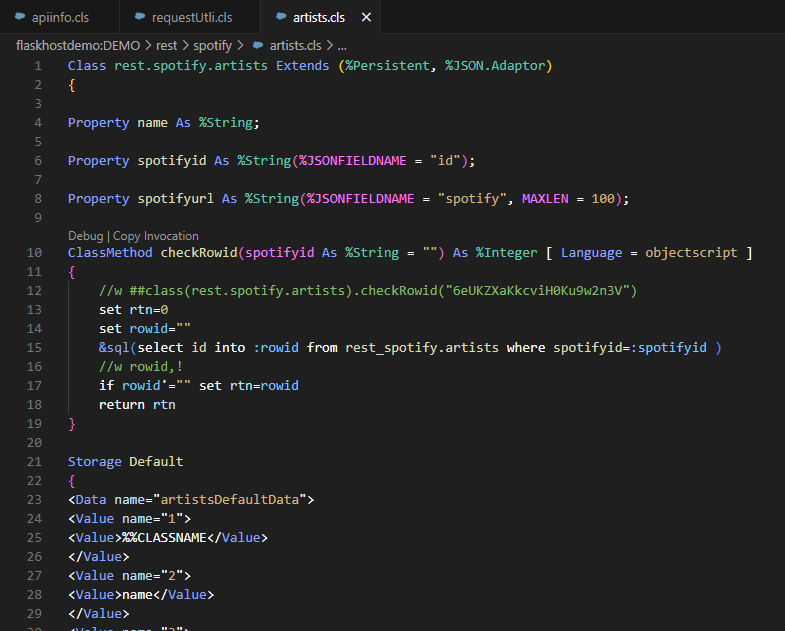Click on 'checkRowid' method name on line 10
This screenshot has width=785, height=631.
click(x=199, y=252)
